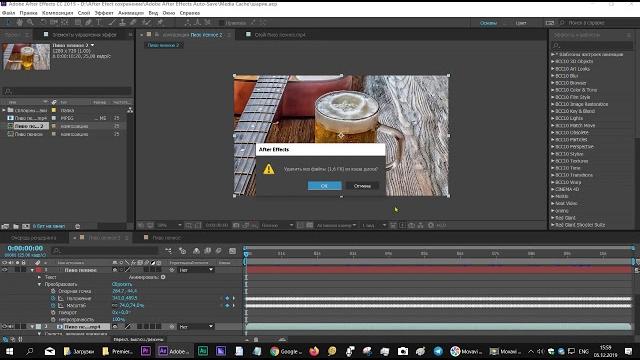Image resolution: width=640 pixels, height=360 pixels.
Task: Toggle Snapping checkbox in the toolbar
Action: (222, 23)
